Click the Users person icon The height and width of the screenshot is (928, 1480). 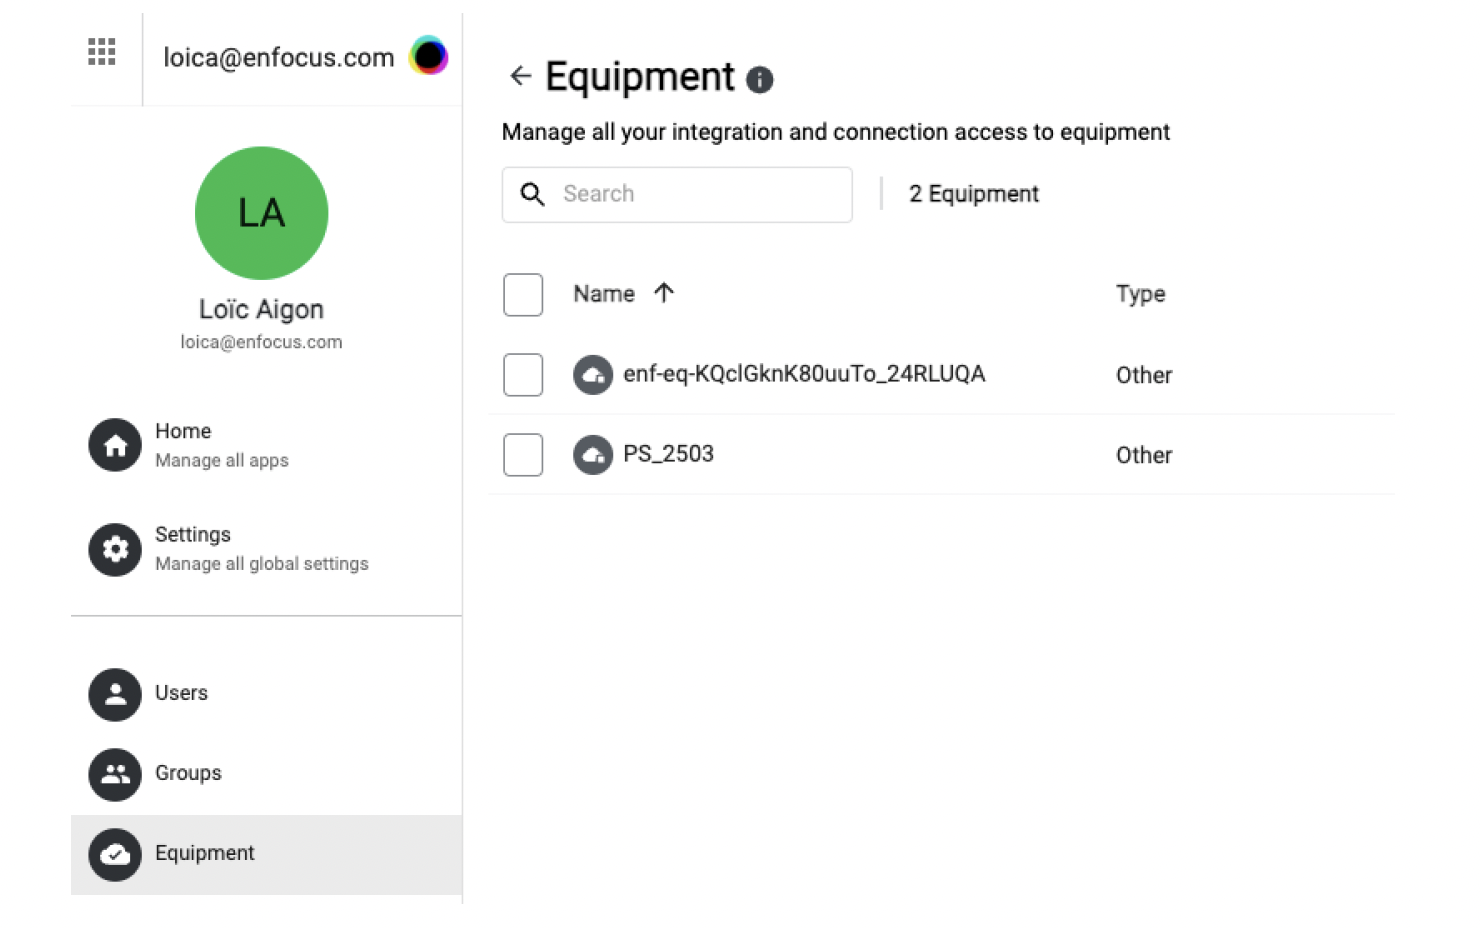coord(115,694)
